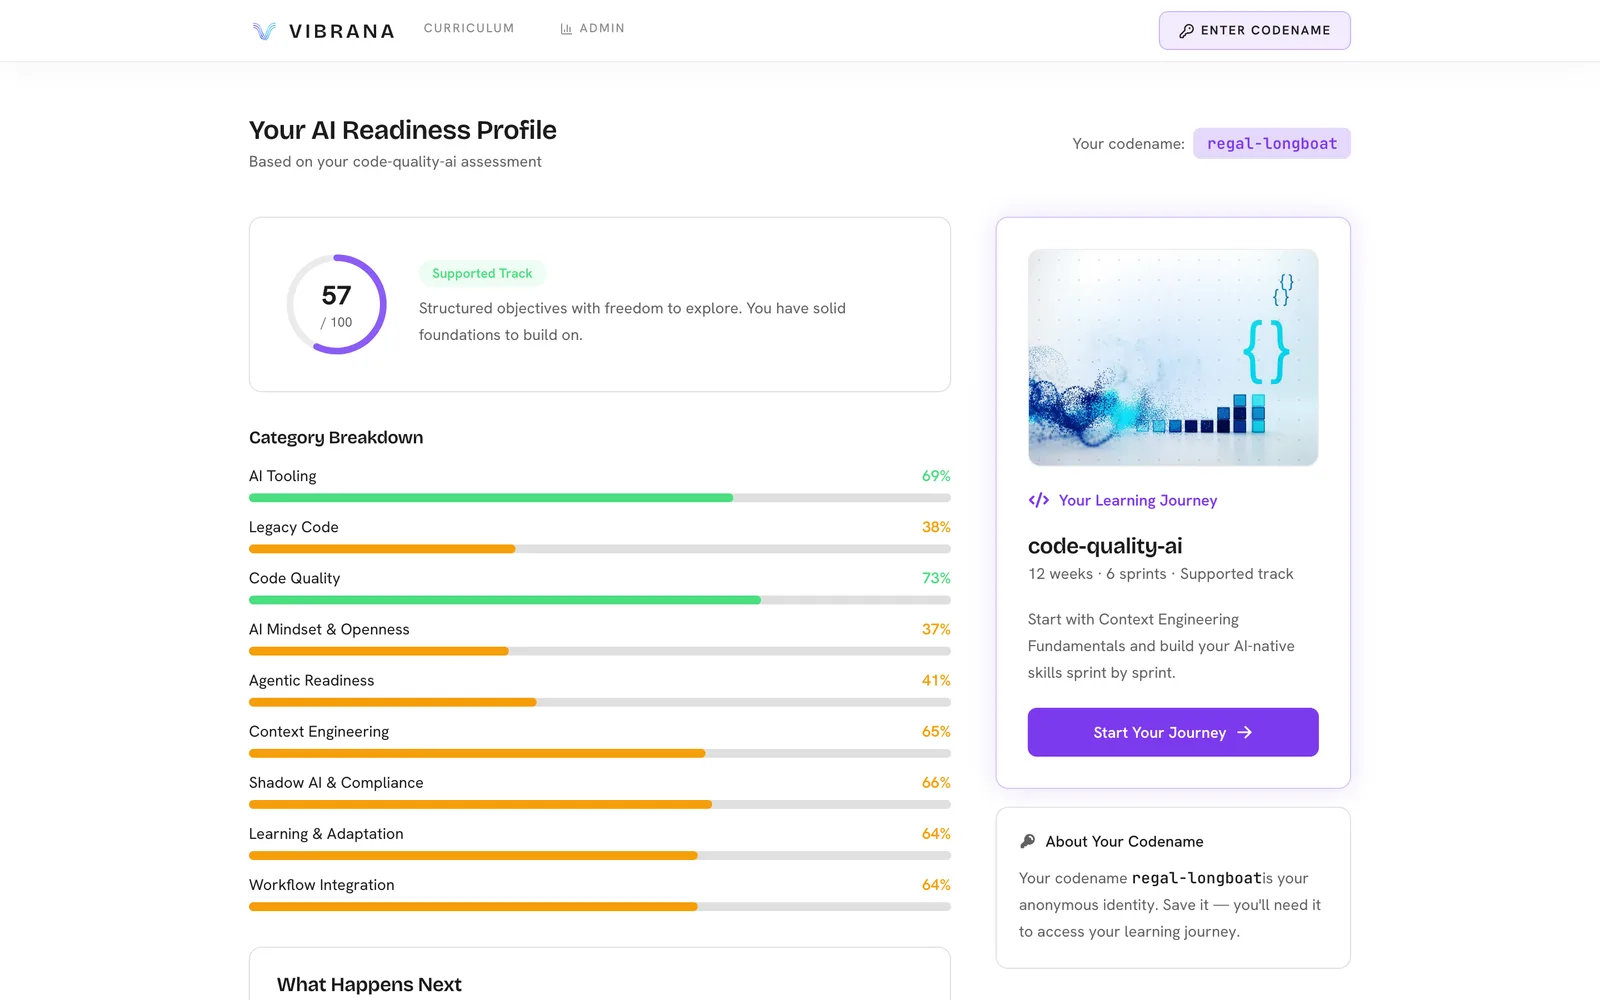Click the learning journey cover image
1600x1000 pixels.
1173,357
